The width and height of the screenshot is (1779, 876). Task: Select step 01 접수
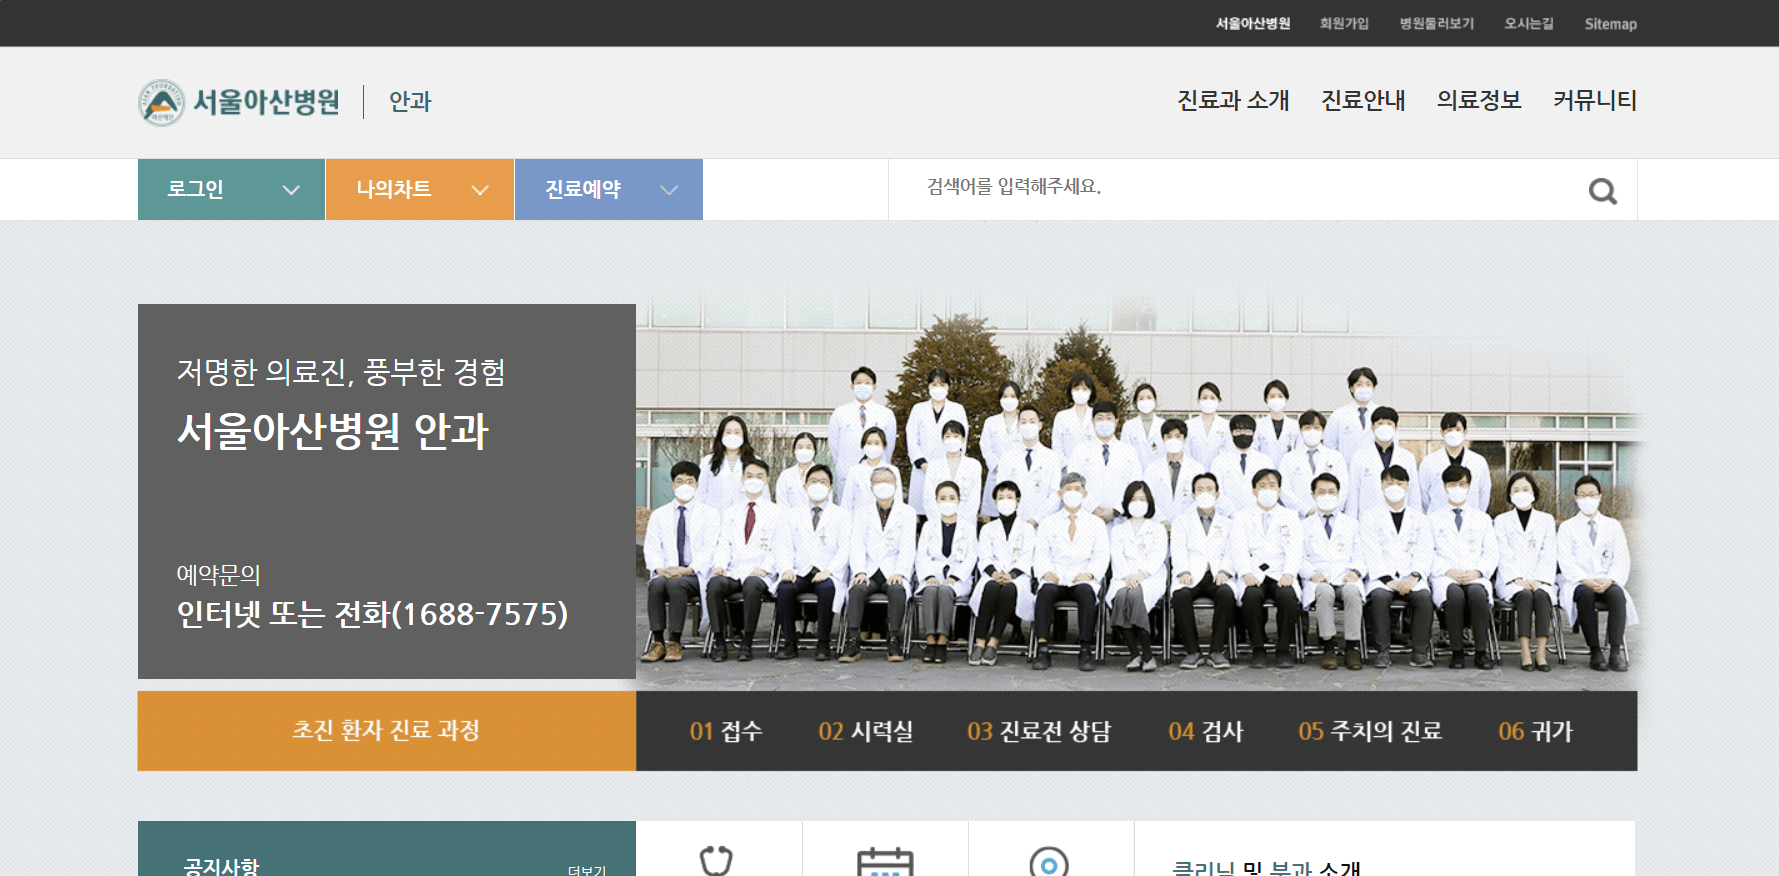726,731
